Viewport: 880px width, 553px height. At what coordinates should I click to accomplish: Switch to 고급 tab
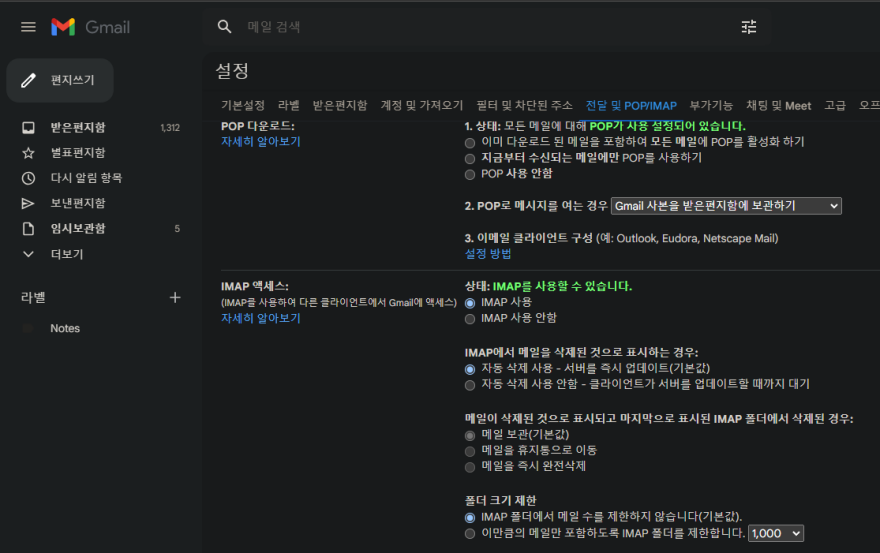pyautogui.click(x=835, y=106)
